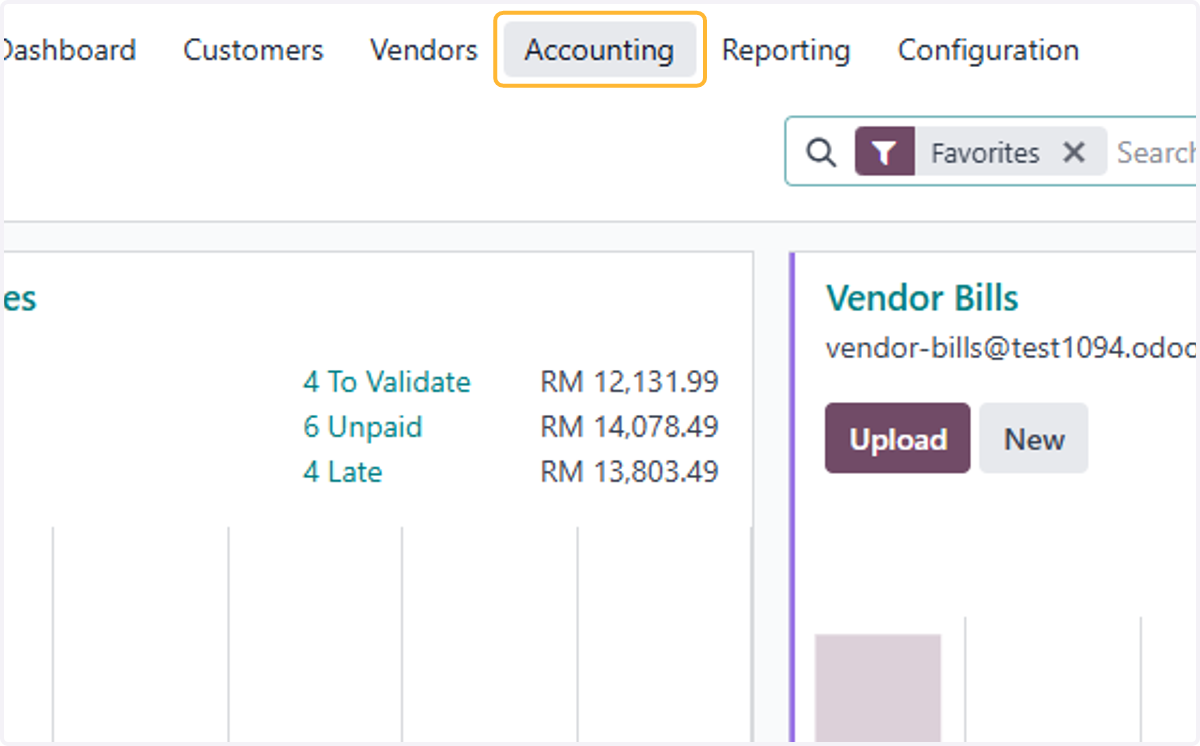Open the Vendor Bills journal title
This screenshot has height=746, width=1200.
click(x=922, y=298)
